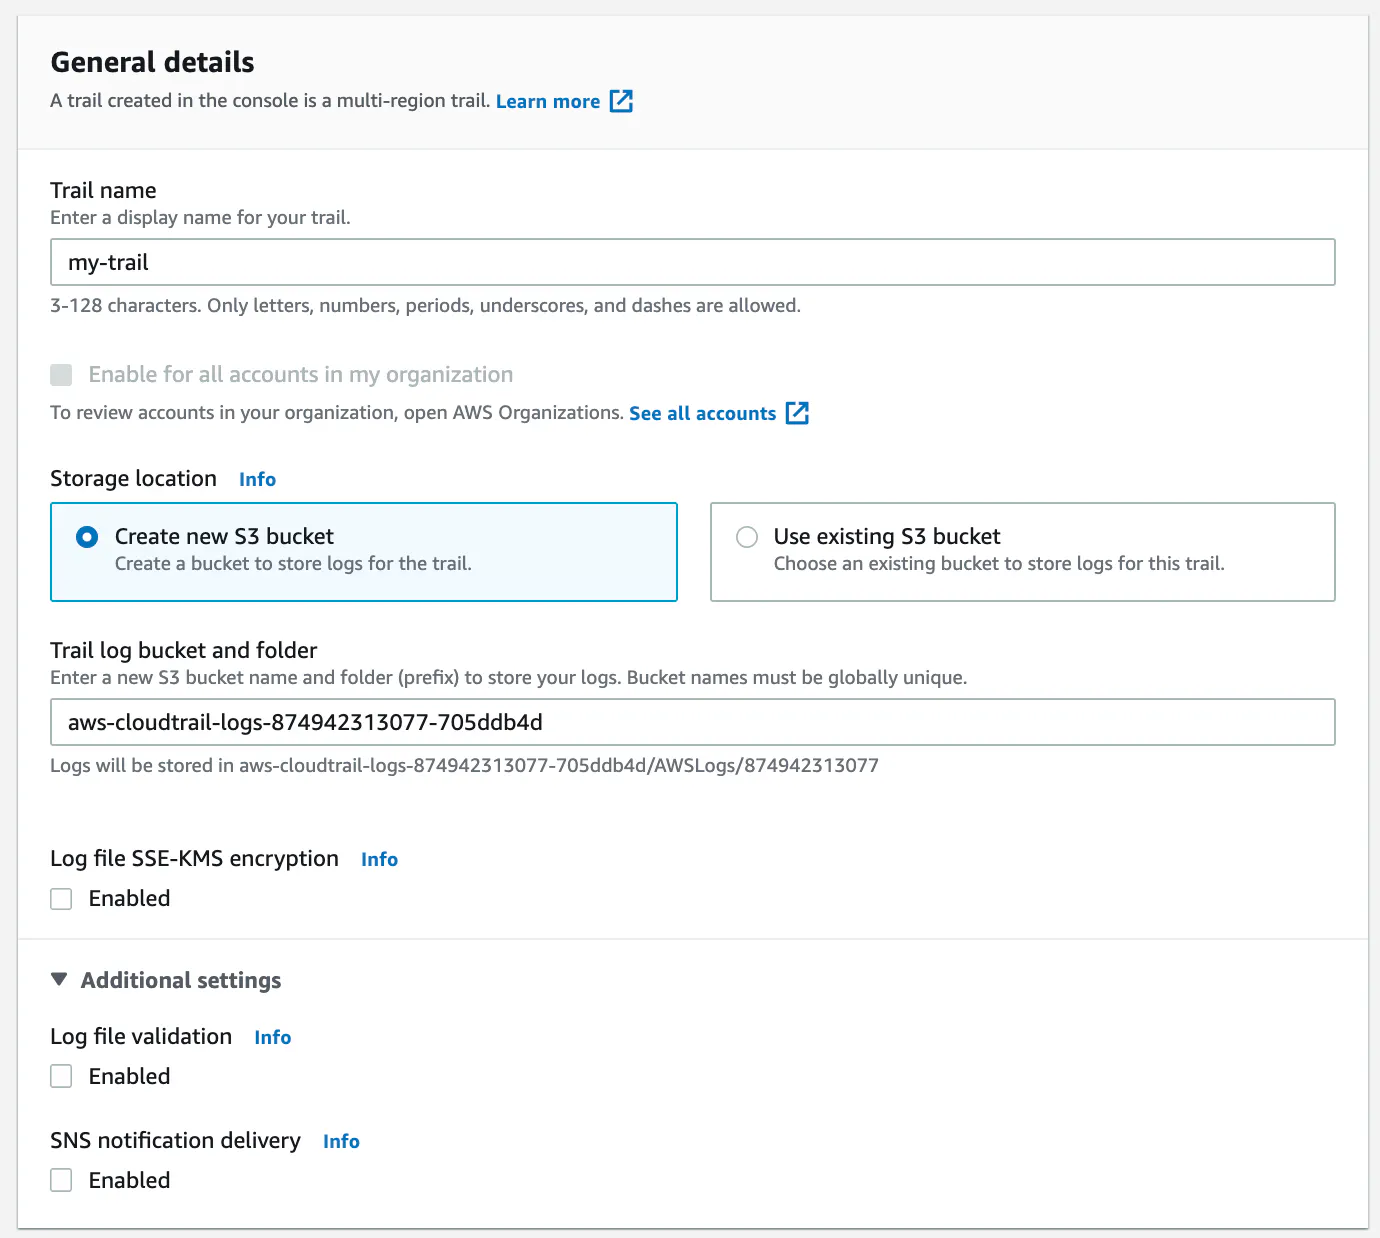Click external link icon beside See all accounts
1380x1238 pixels.
[x=797, y=413]
